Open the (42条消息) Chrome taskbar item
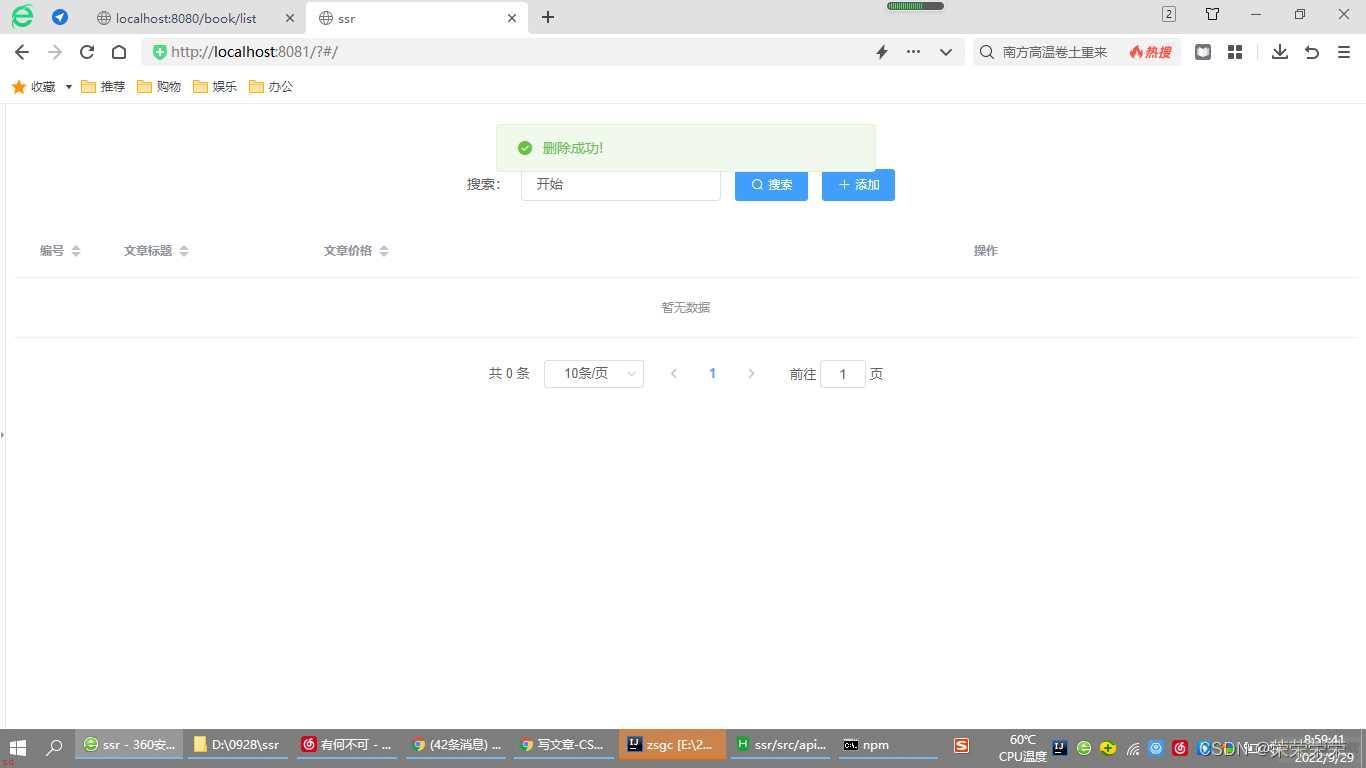The width and height of the screenshot is (1366, 768). point(456,745)
